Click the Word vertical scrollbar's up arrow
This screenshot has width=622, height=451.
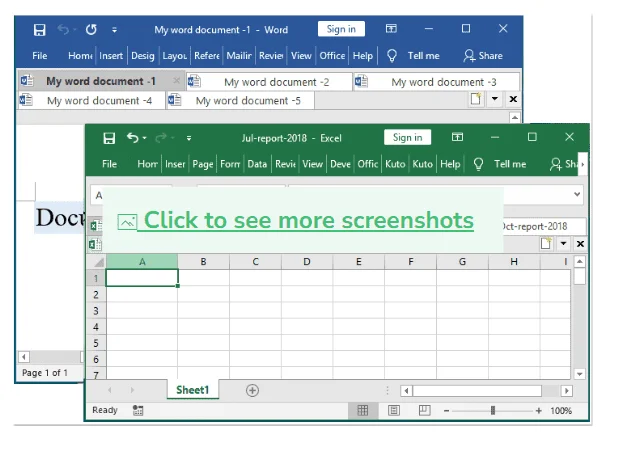click(x=514, y=118)
